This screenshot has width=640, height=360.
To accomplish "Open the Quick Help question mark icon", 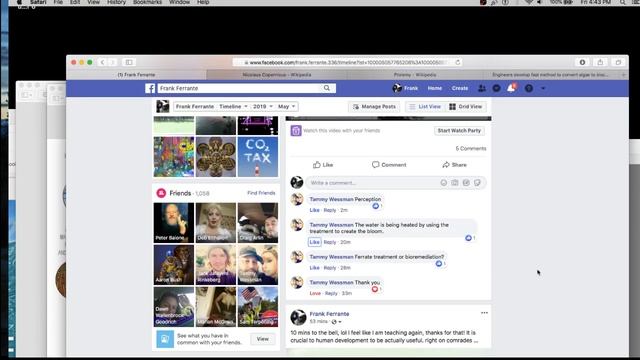I will (x=529, y=88).
